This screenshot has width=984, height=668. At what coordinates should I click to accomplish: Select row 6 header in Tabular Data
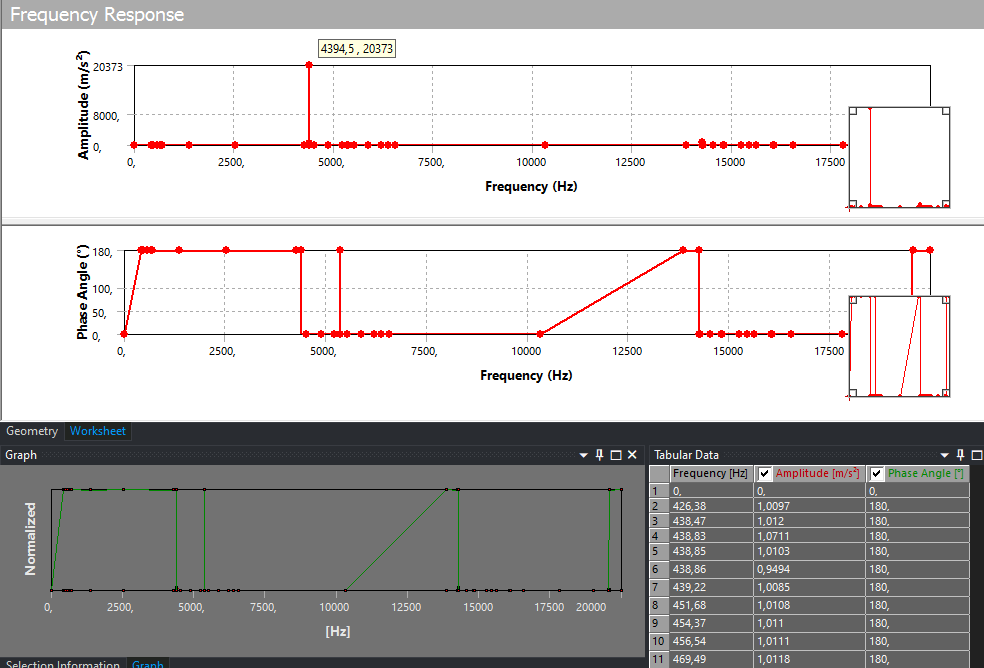[x=657, y=567]
